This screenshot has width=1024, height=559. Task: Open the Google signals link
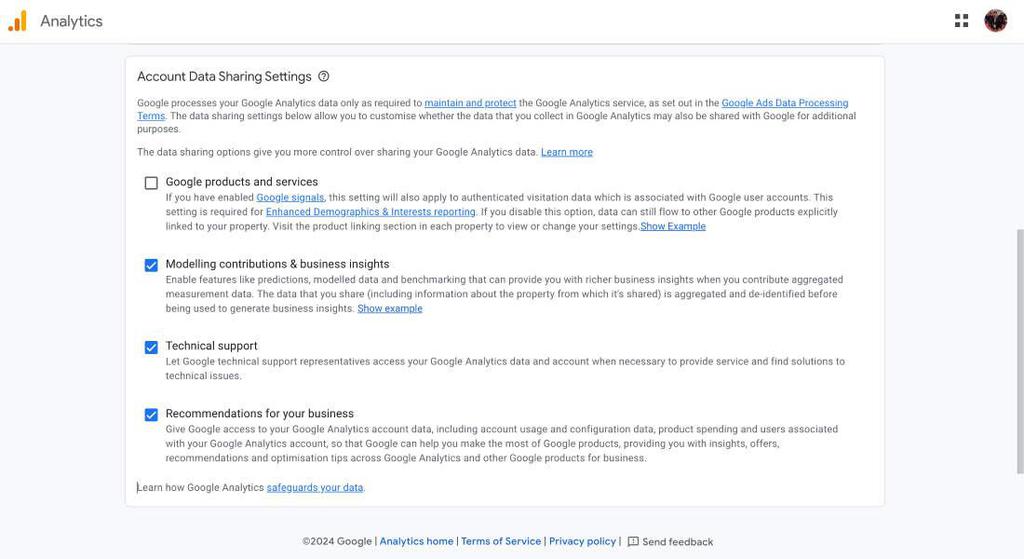click(x=290, y=198)
